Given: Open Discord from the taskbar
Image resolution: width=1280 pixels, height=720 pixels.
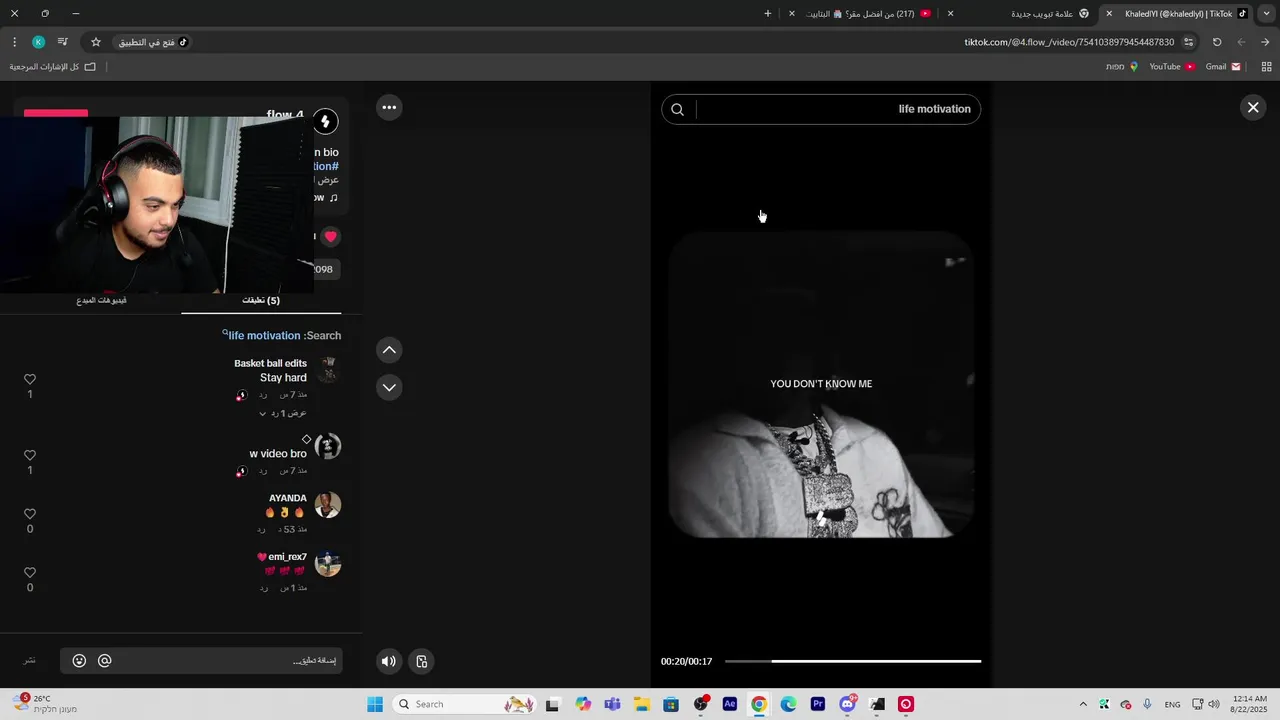Looking at the screenshot, I should click(848, 704).
